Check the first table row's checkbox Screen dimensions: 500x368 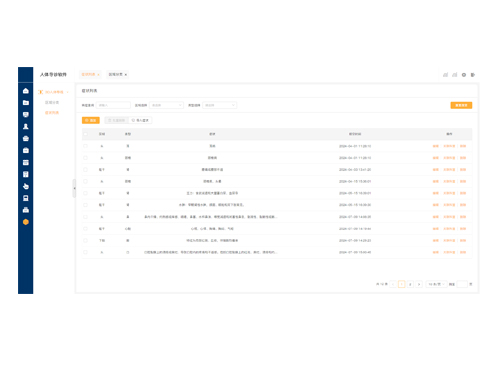[x=85, y=146]
